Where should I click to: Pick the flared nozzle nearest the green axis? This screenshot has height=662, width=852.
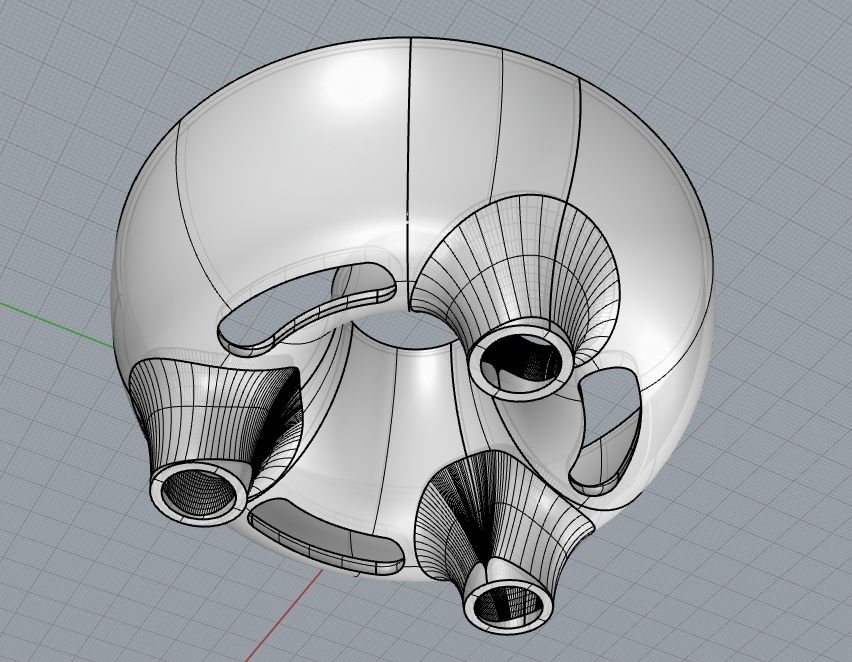(x=215, y=440)
